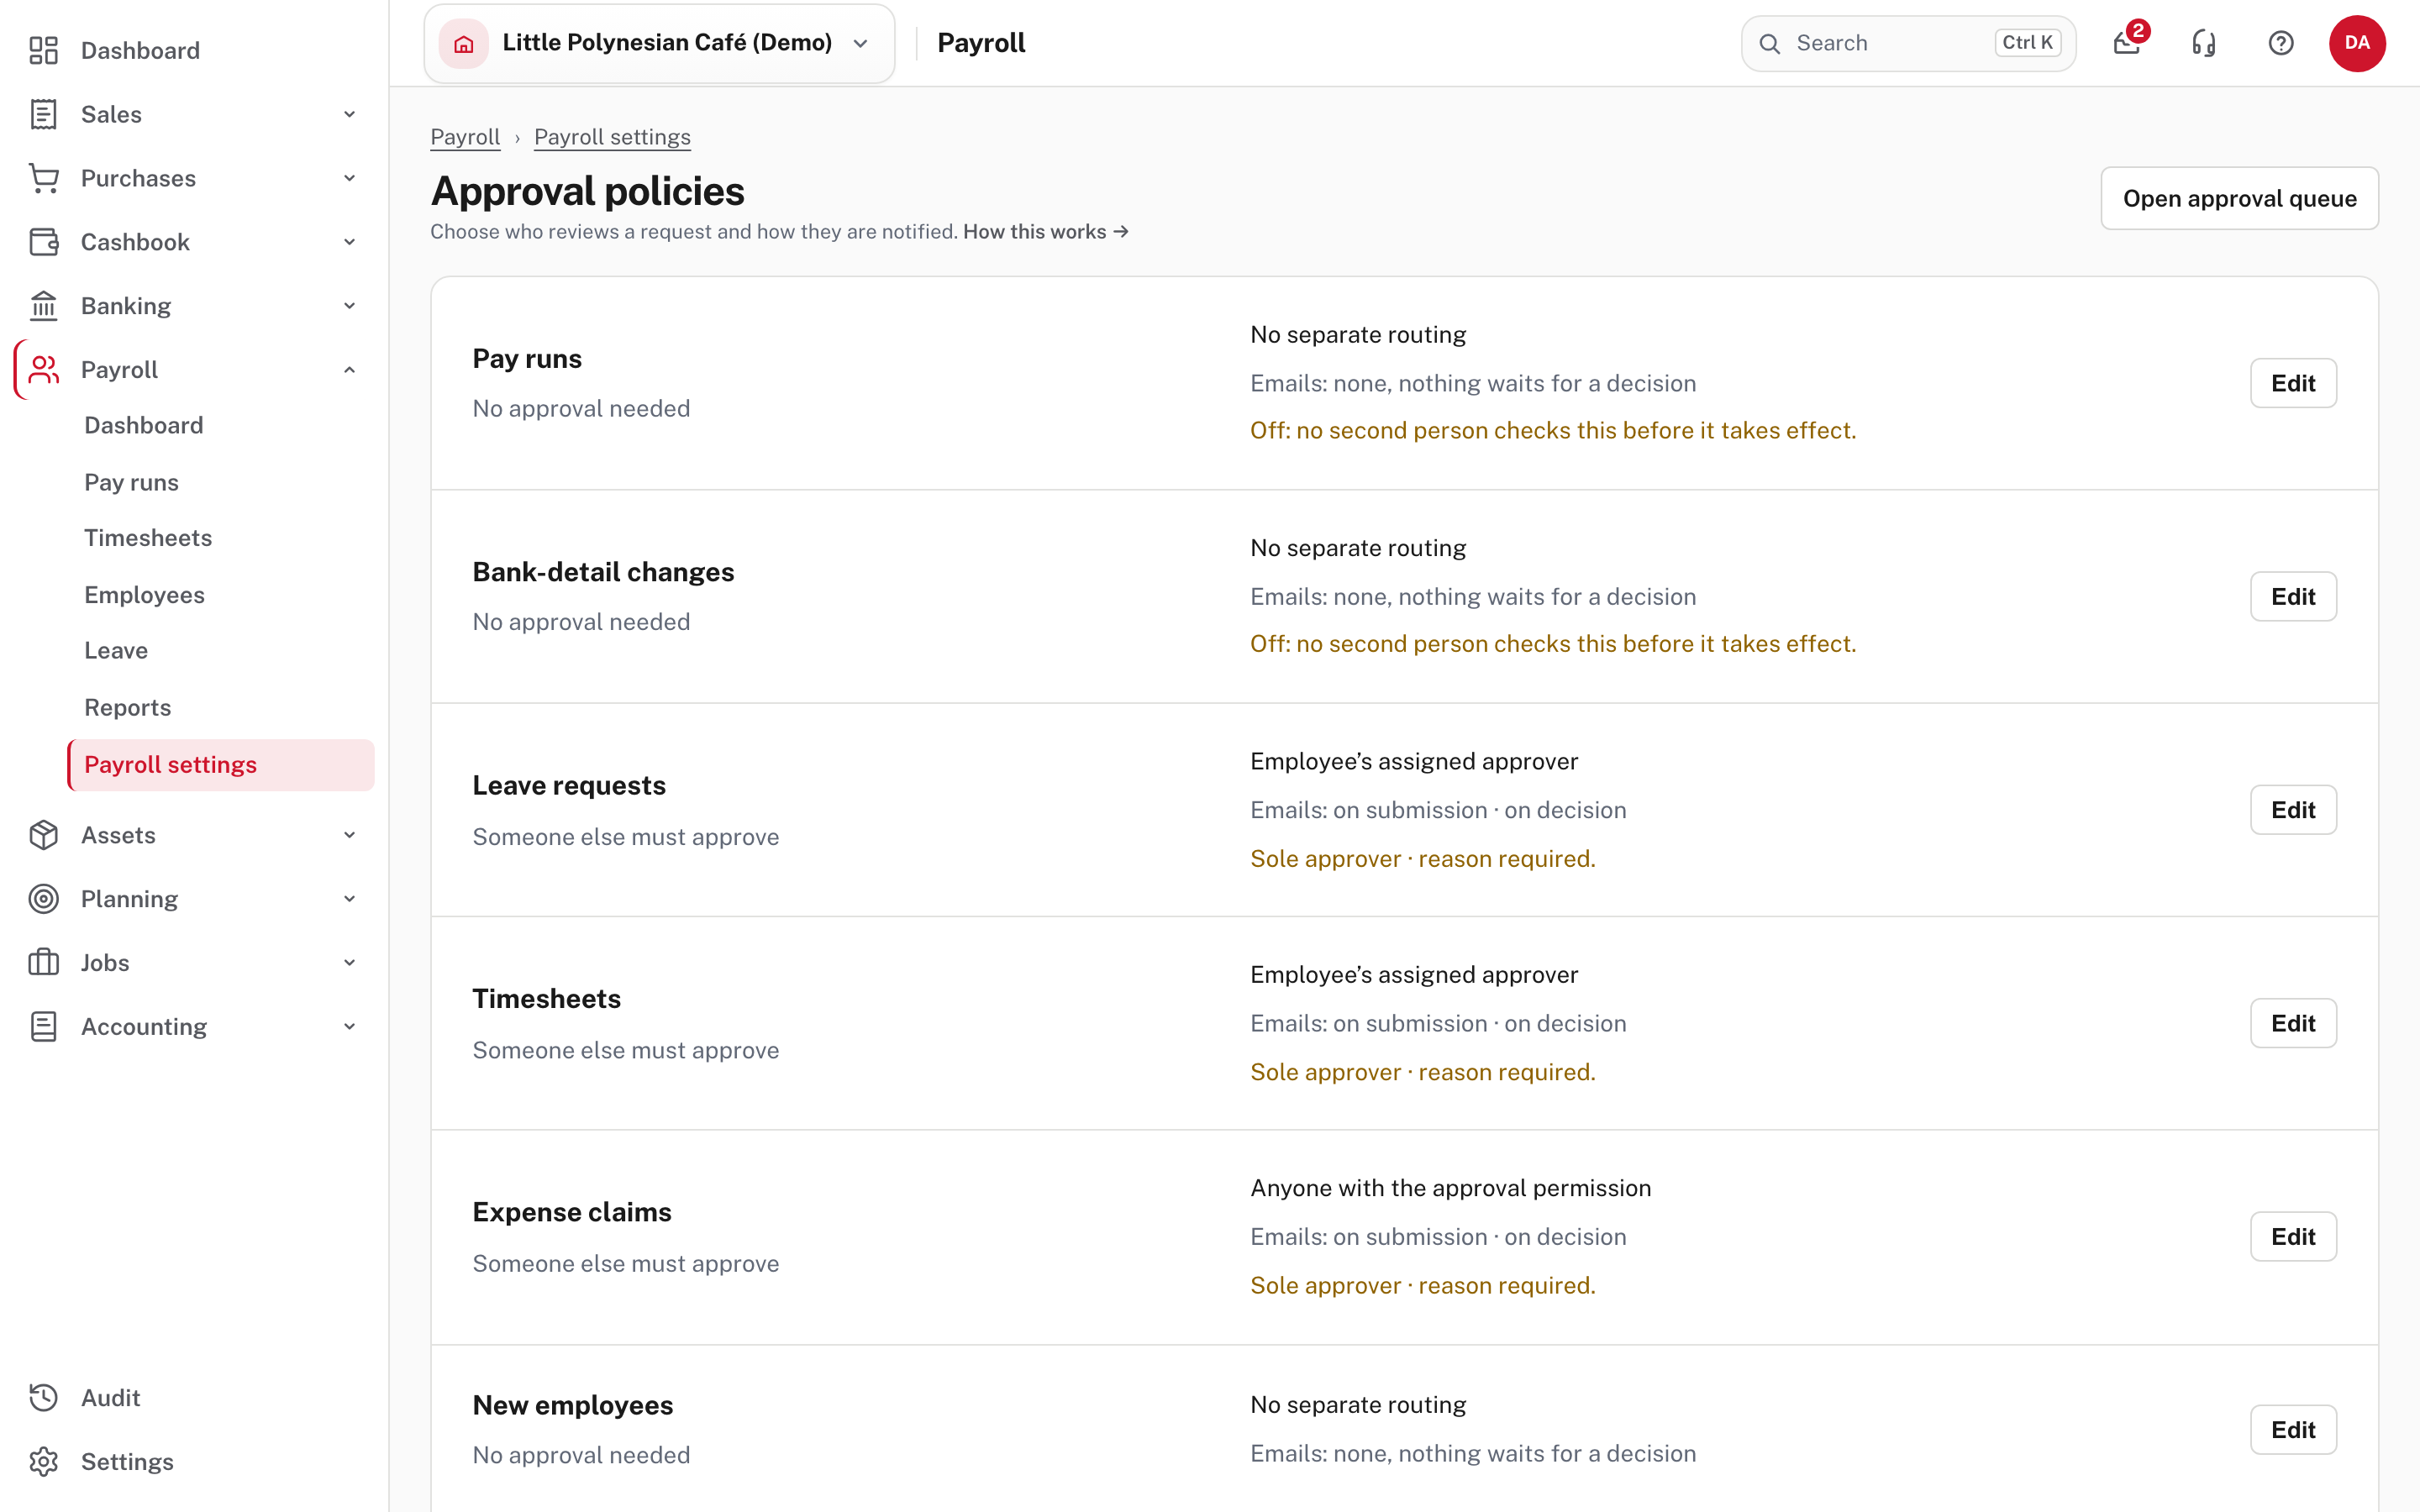Open the Dashboard grid icon in sidebar
This screenshot has height=1512, width=2420.
coord(43,50)
